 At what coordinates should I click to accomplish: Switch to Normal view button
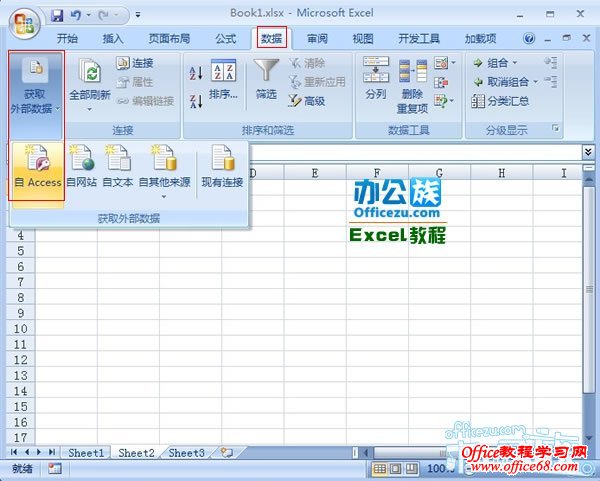pyautogui.click(x=380, y=469)
